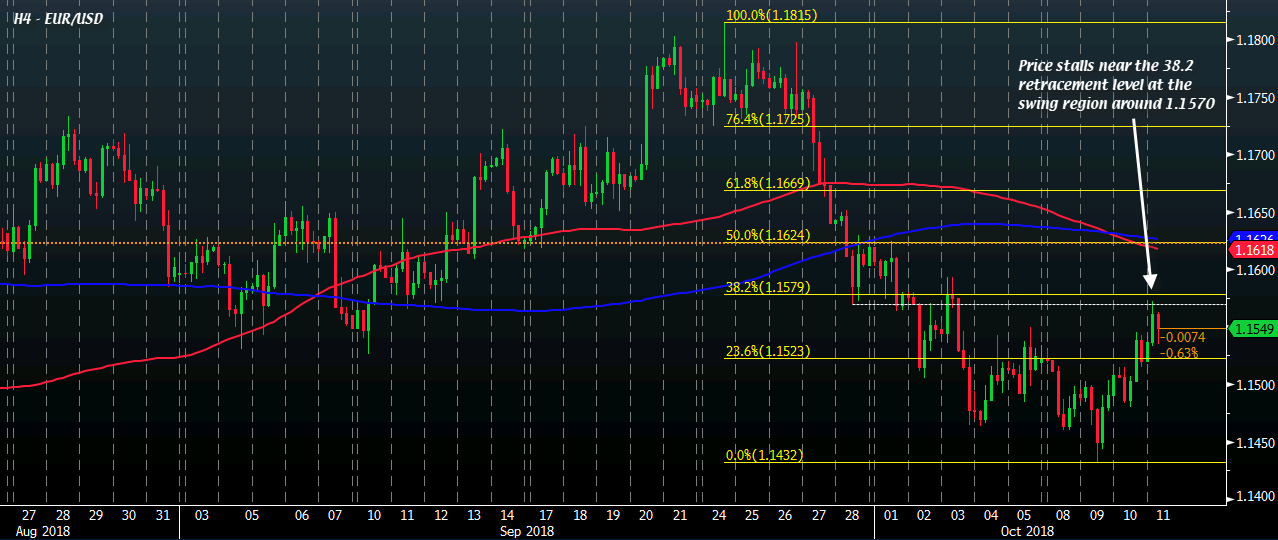Click the -0.63% percentage change readout
Screen dimensions: 1278x540
tap(1184, 352)
